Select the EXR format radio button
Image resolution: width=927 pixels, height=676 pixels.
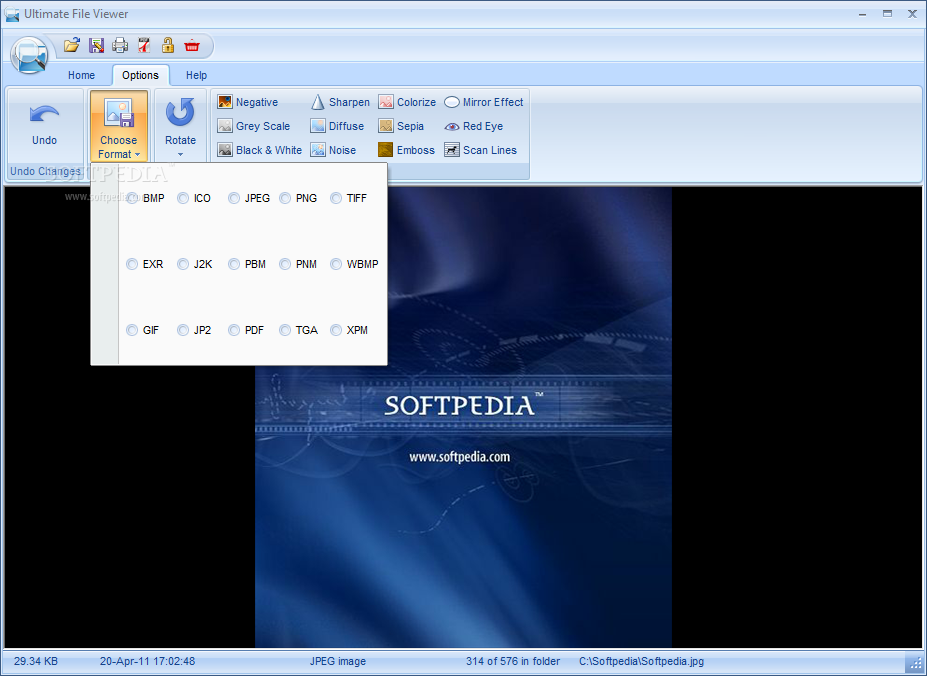pyautogui.click(x=132, y=264)
